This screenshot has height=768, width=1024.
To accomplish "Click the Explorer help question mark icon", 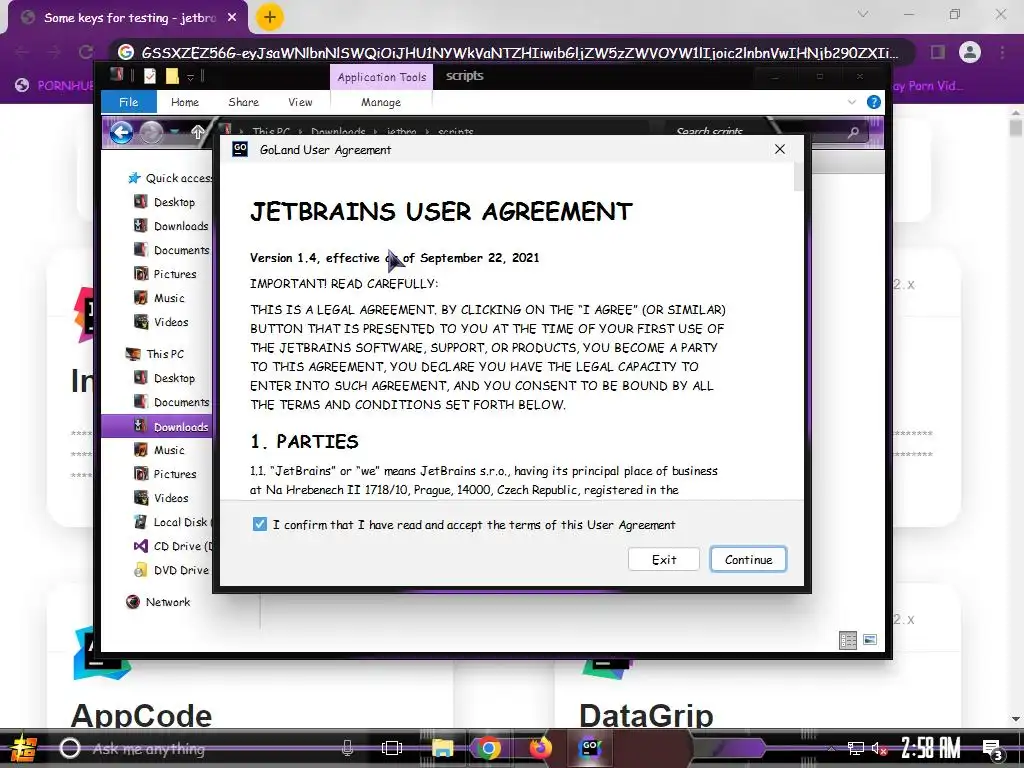I will coord(873,102).
